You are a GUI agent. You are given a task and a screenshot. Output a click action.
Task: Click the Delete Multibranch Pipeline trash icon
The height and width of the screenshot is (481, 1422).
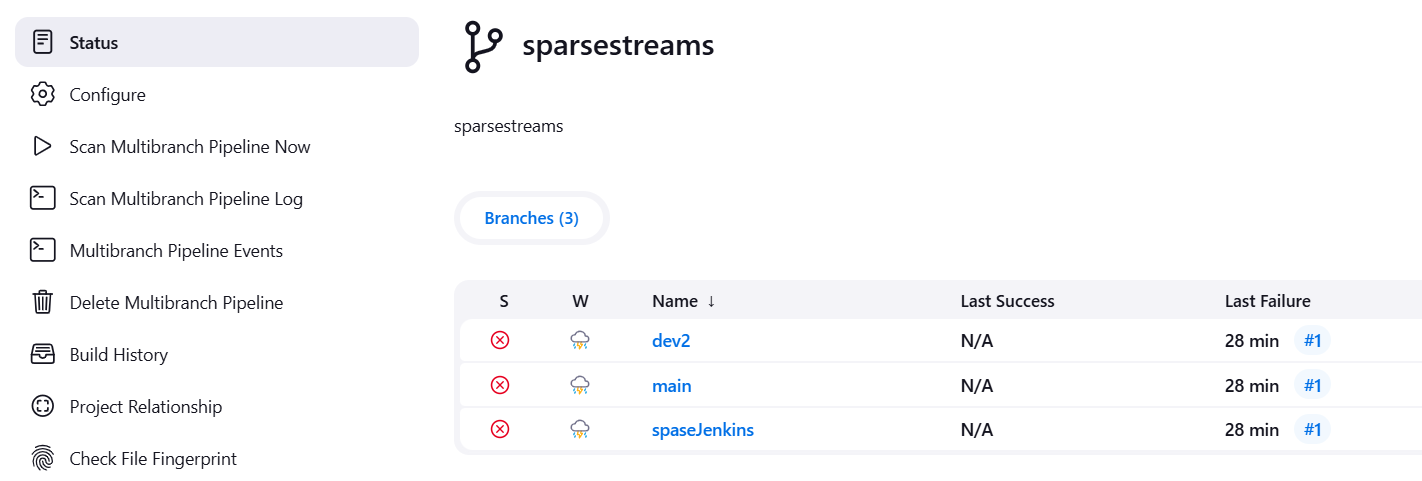click(42, 302)
